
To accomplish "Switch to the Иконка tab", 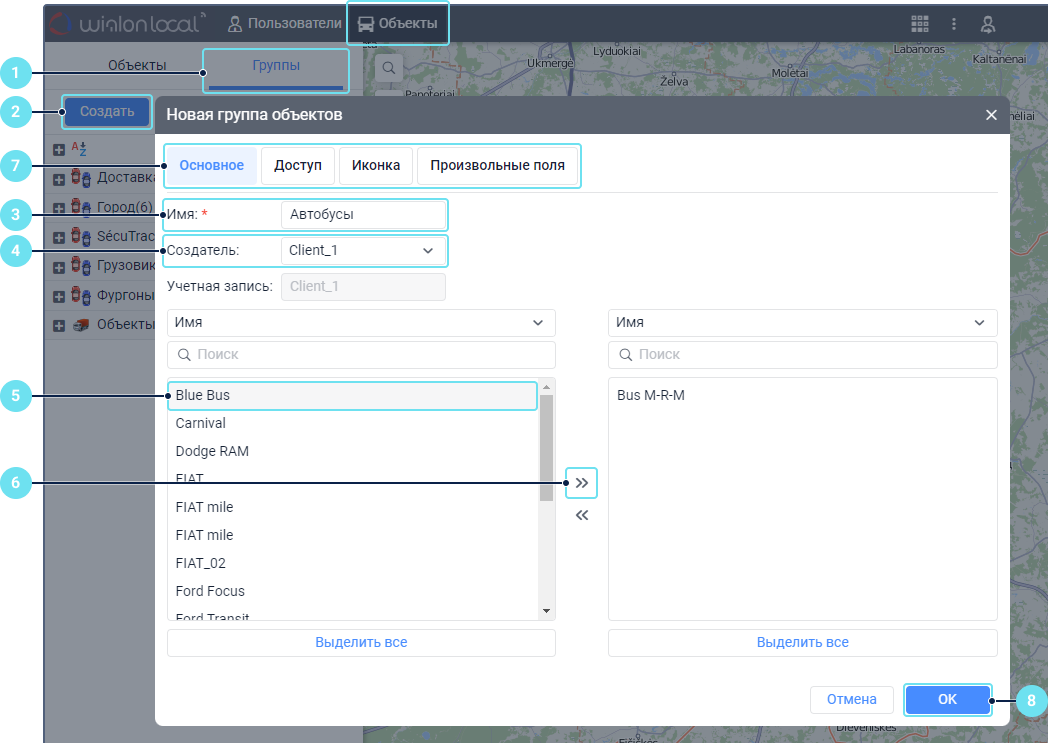I will pos(376,165).
